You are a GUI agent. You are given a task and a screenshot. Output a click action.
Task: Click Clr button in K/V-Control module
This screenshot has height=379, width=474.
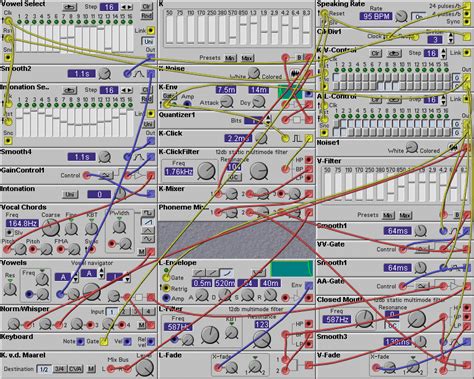pos(375,53)
